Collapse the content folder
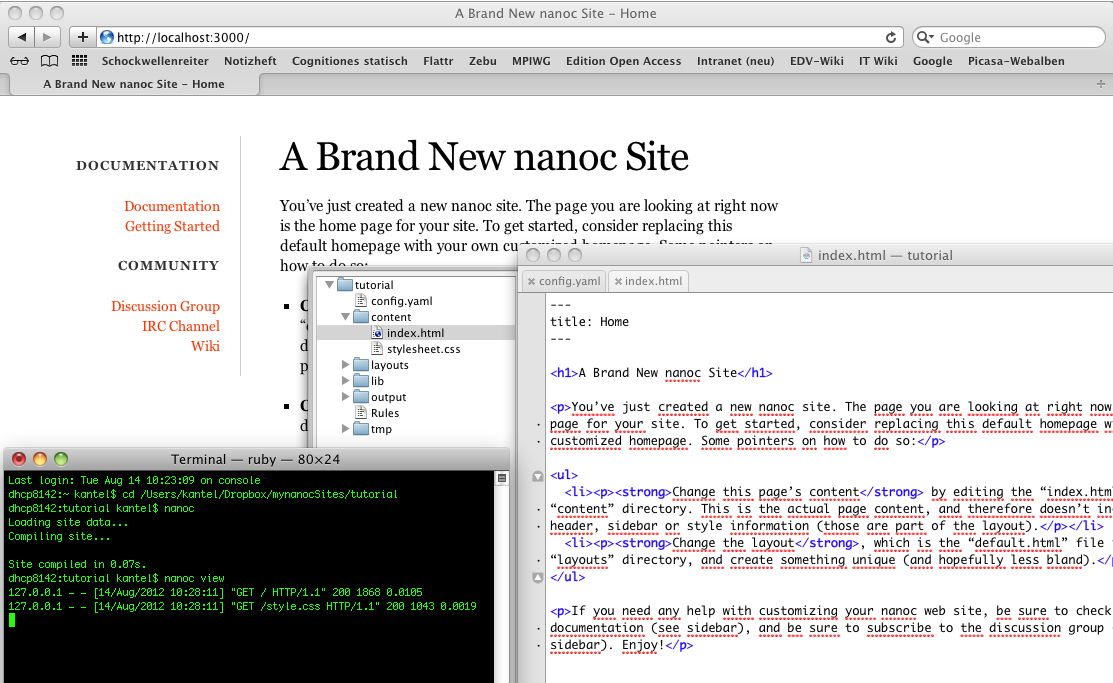This screenshot has height=683, width=1113. pyautogui.click(x=346, y=317)
